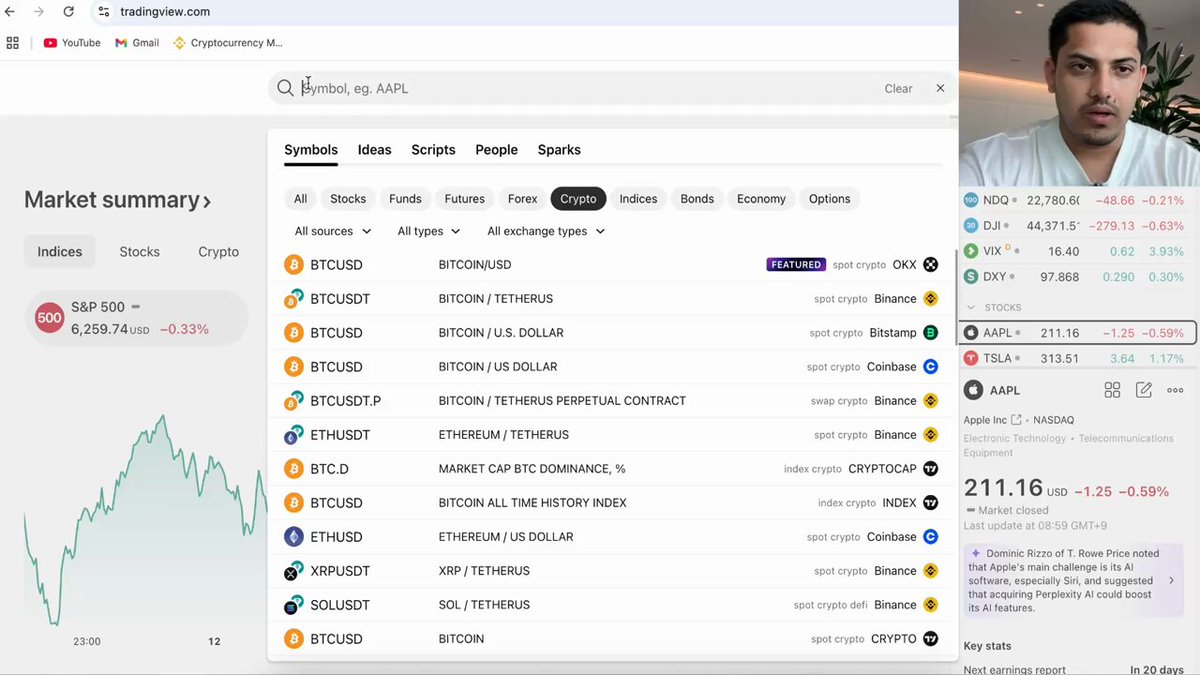Switch to the Scripts tab
Viewport: 1200px width, 675px height.
pos(433,150)
